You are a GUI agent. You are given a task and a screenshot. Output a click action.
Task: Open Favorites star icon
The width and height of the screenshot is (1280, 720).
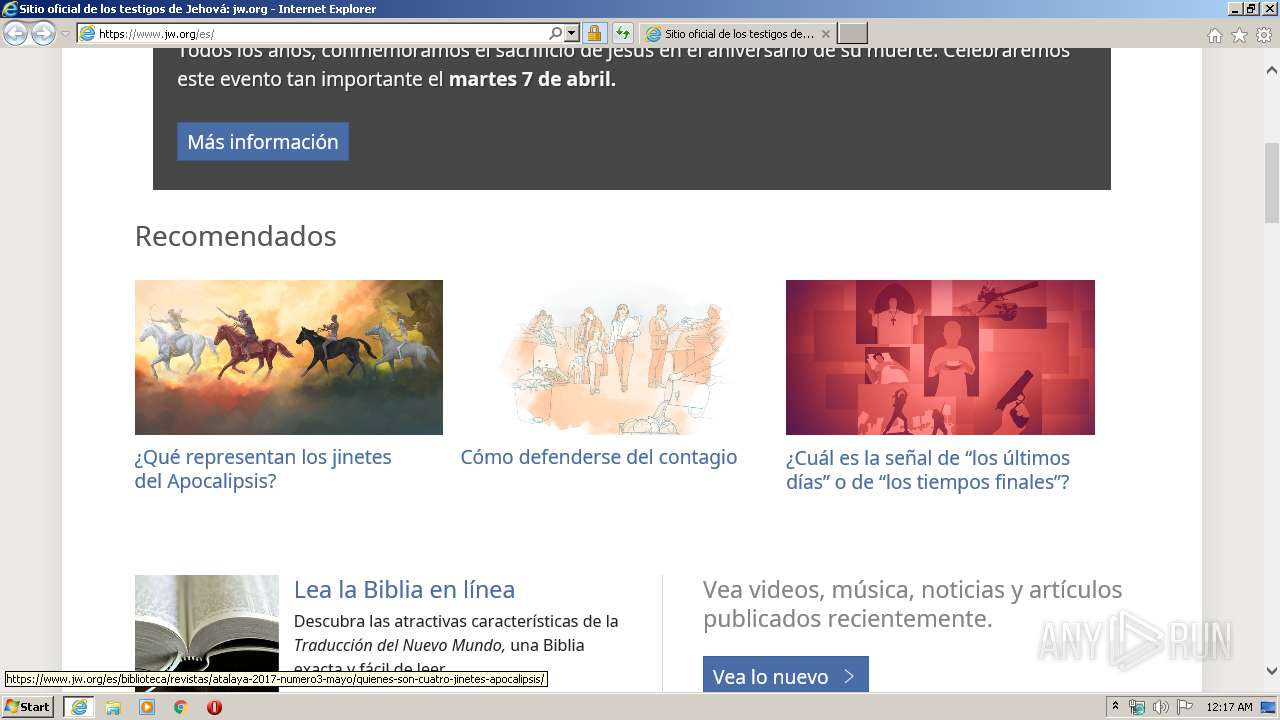[x=1239, y=35]
